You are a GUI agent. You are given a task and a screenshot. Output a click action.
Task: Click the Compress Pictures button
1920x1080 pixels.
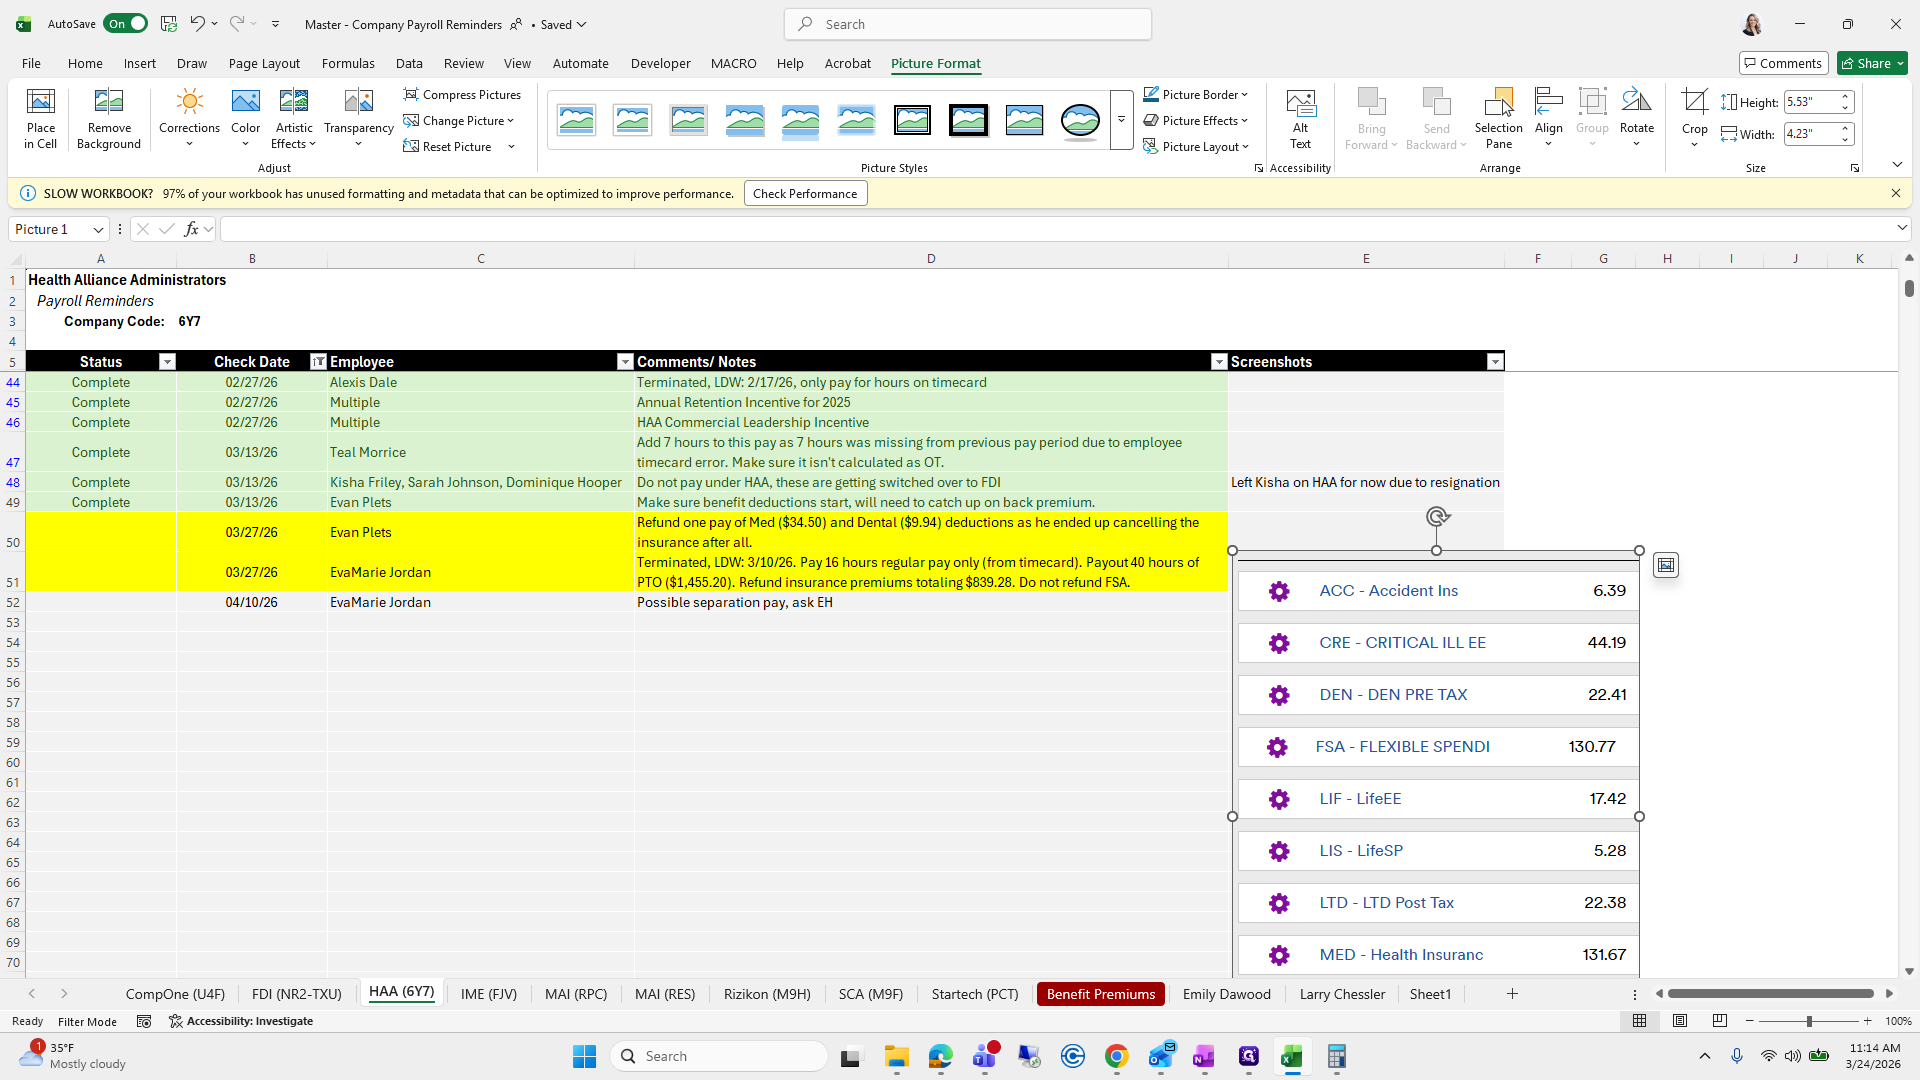click(x=462, y=94)
